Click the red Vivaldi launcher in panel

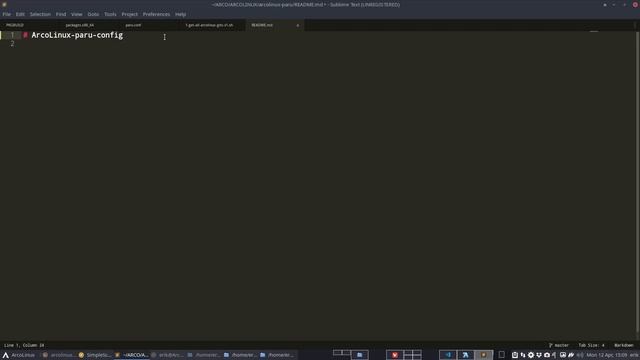pyautogui.click(x=394, y=355)
